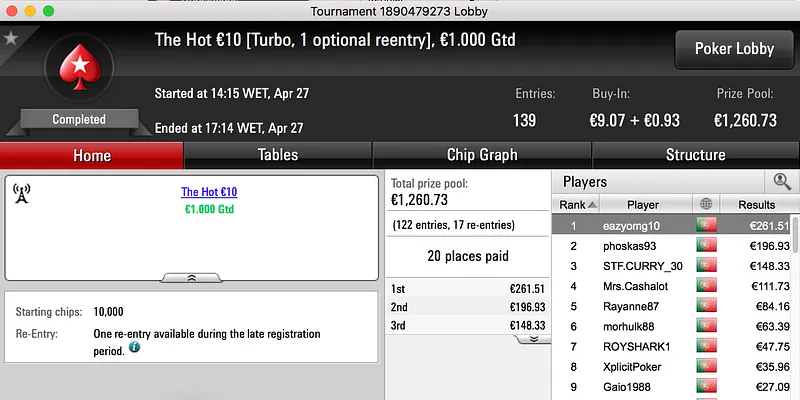The width and height of the screenshot is (800, 400).
Task: Sort the players list by Rank
Action: tap(577, 204)
